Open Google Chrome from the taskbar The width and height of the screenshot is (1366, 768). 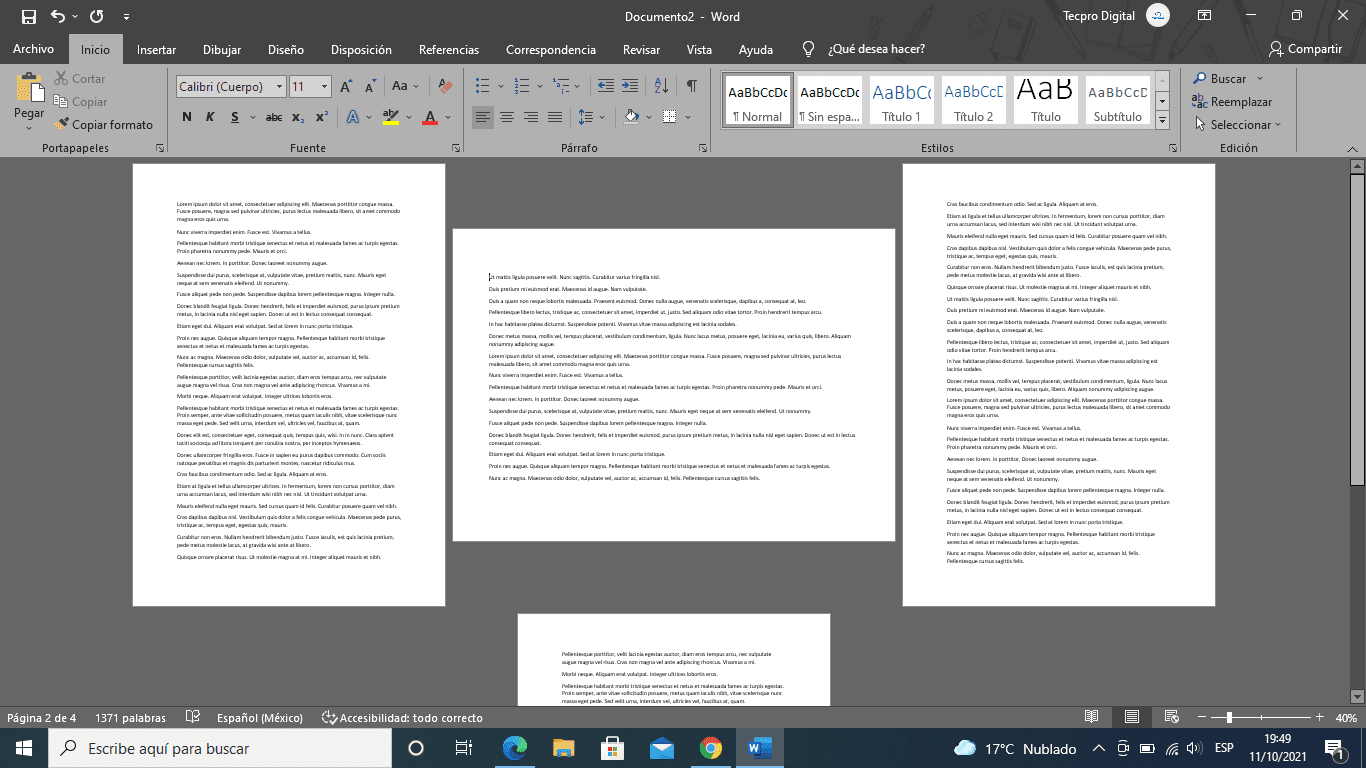click(711, 748)
